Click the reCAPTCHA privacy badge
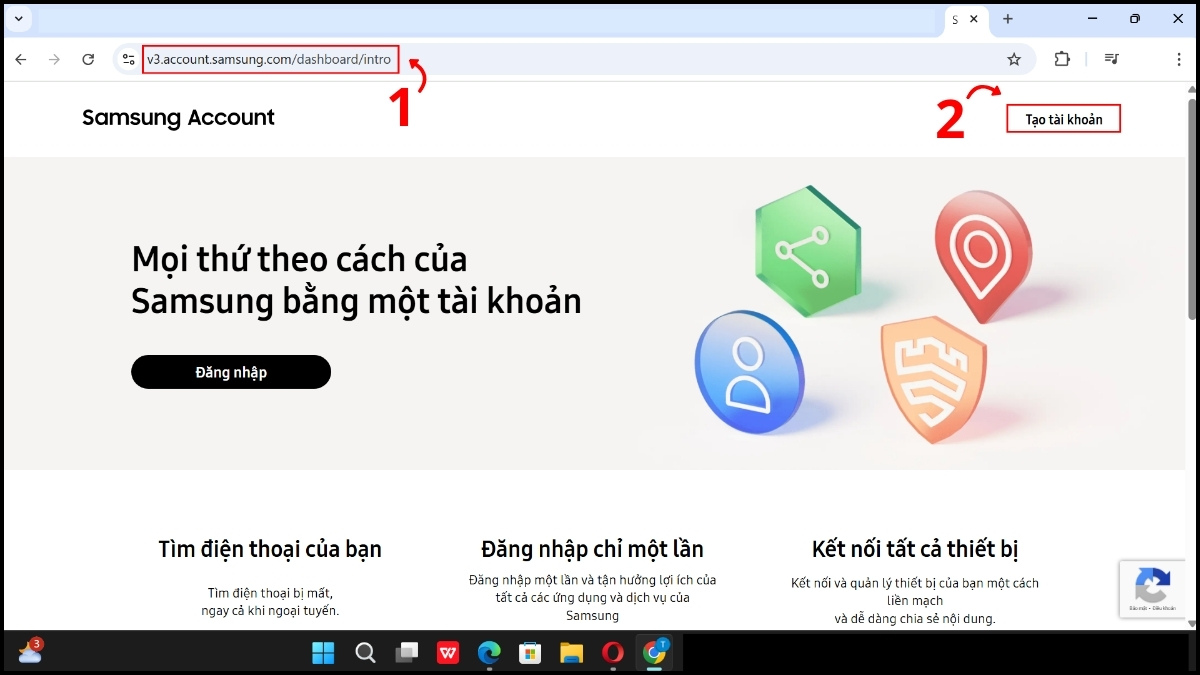Viewport: 1200px width, 675px height. 1152,589
